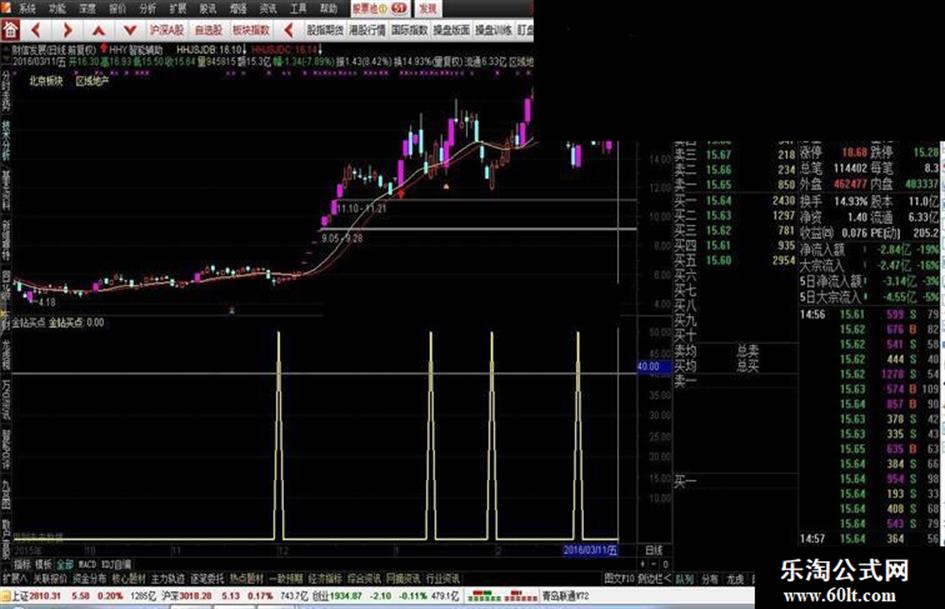Click the 港股行情 toolbar button
The image size is (945, 609).
(x=367, y=30)
